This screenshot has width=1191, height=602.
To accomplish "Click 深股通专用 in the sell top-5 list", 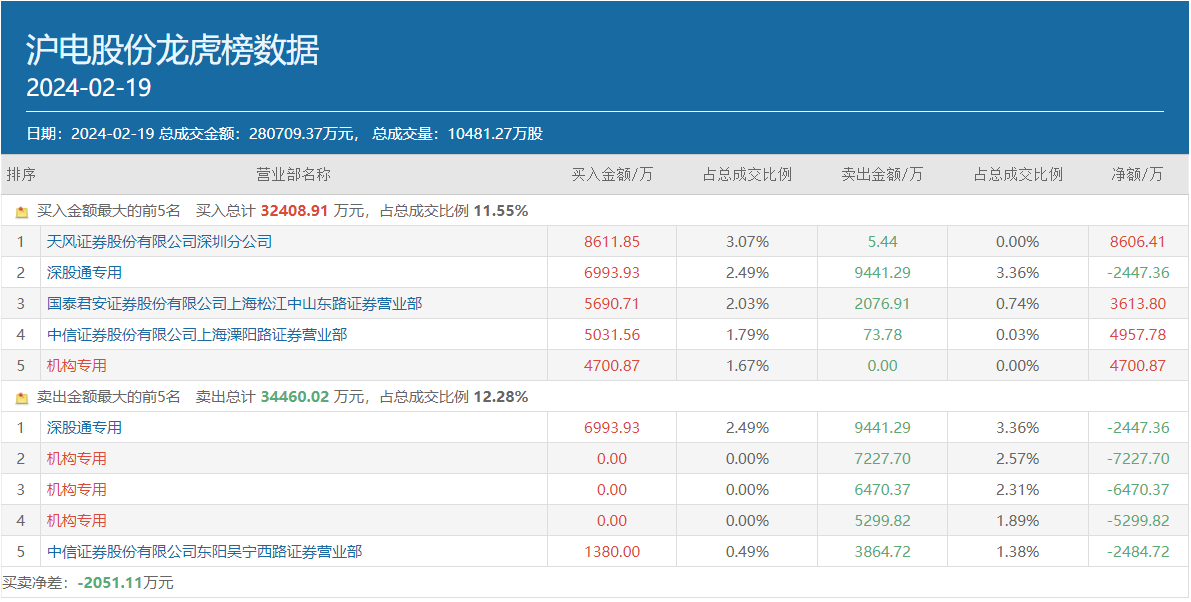I will point(84,428).
